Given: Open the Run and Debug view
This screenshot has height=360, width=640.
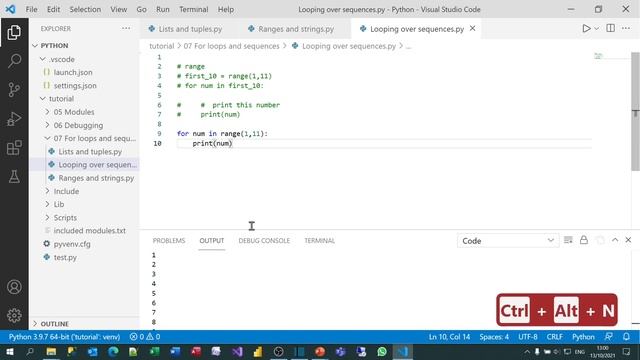Looking at the screenshot, I should [x=14, y=119].
